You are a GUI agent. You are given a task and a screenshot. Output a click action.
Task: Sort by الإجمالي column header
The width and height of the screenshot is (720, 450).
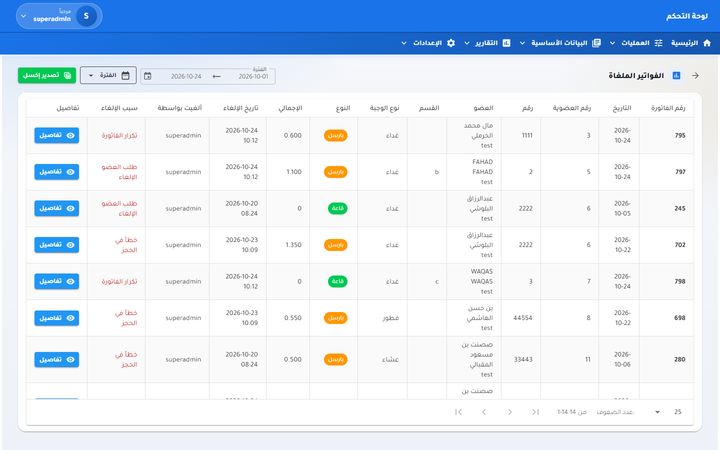pos(290,108)
